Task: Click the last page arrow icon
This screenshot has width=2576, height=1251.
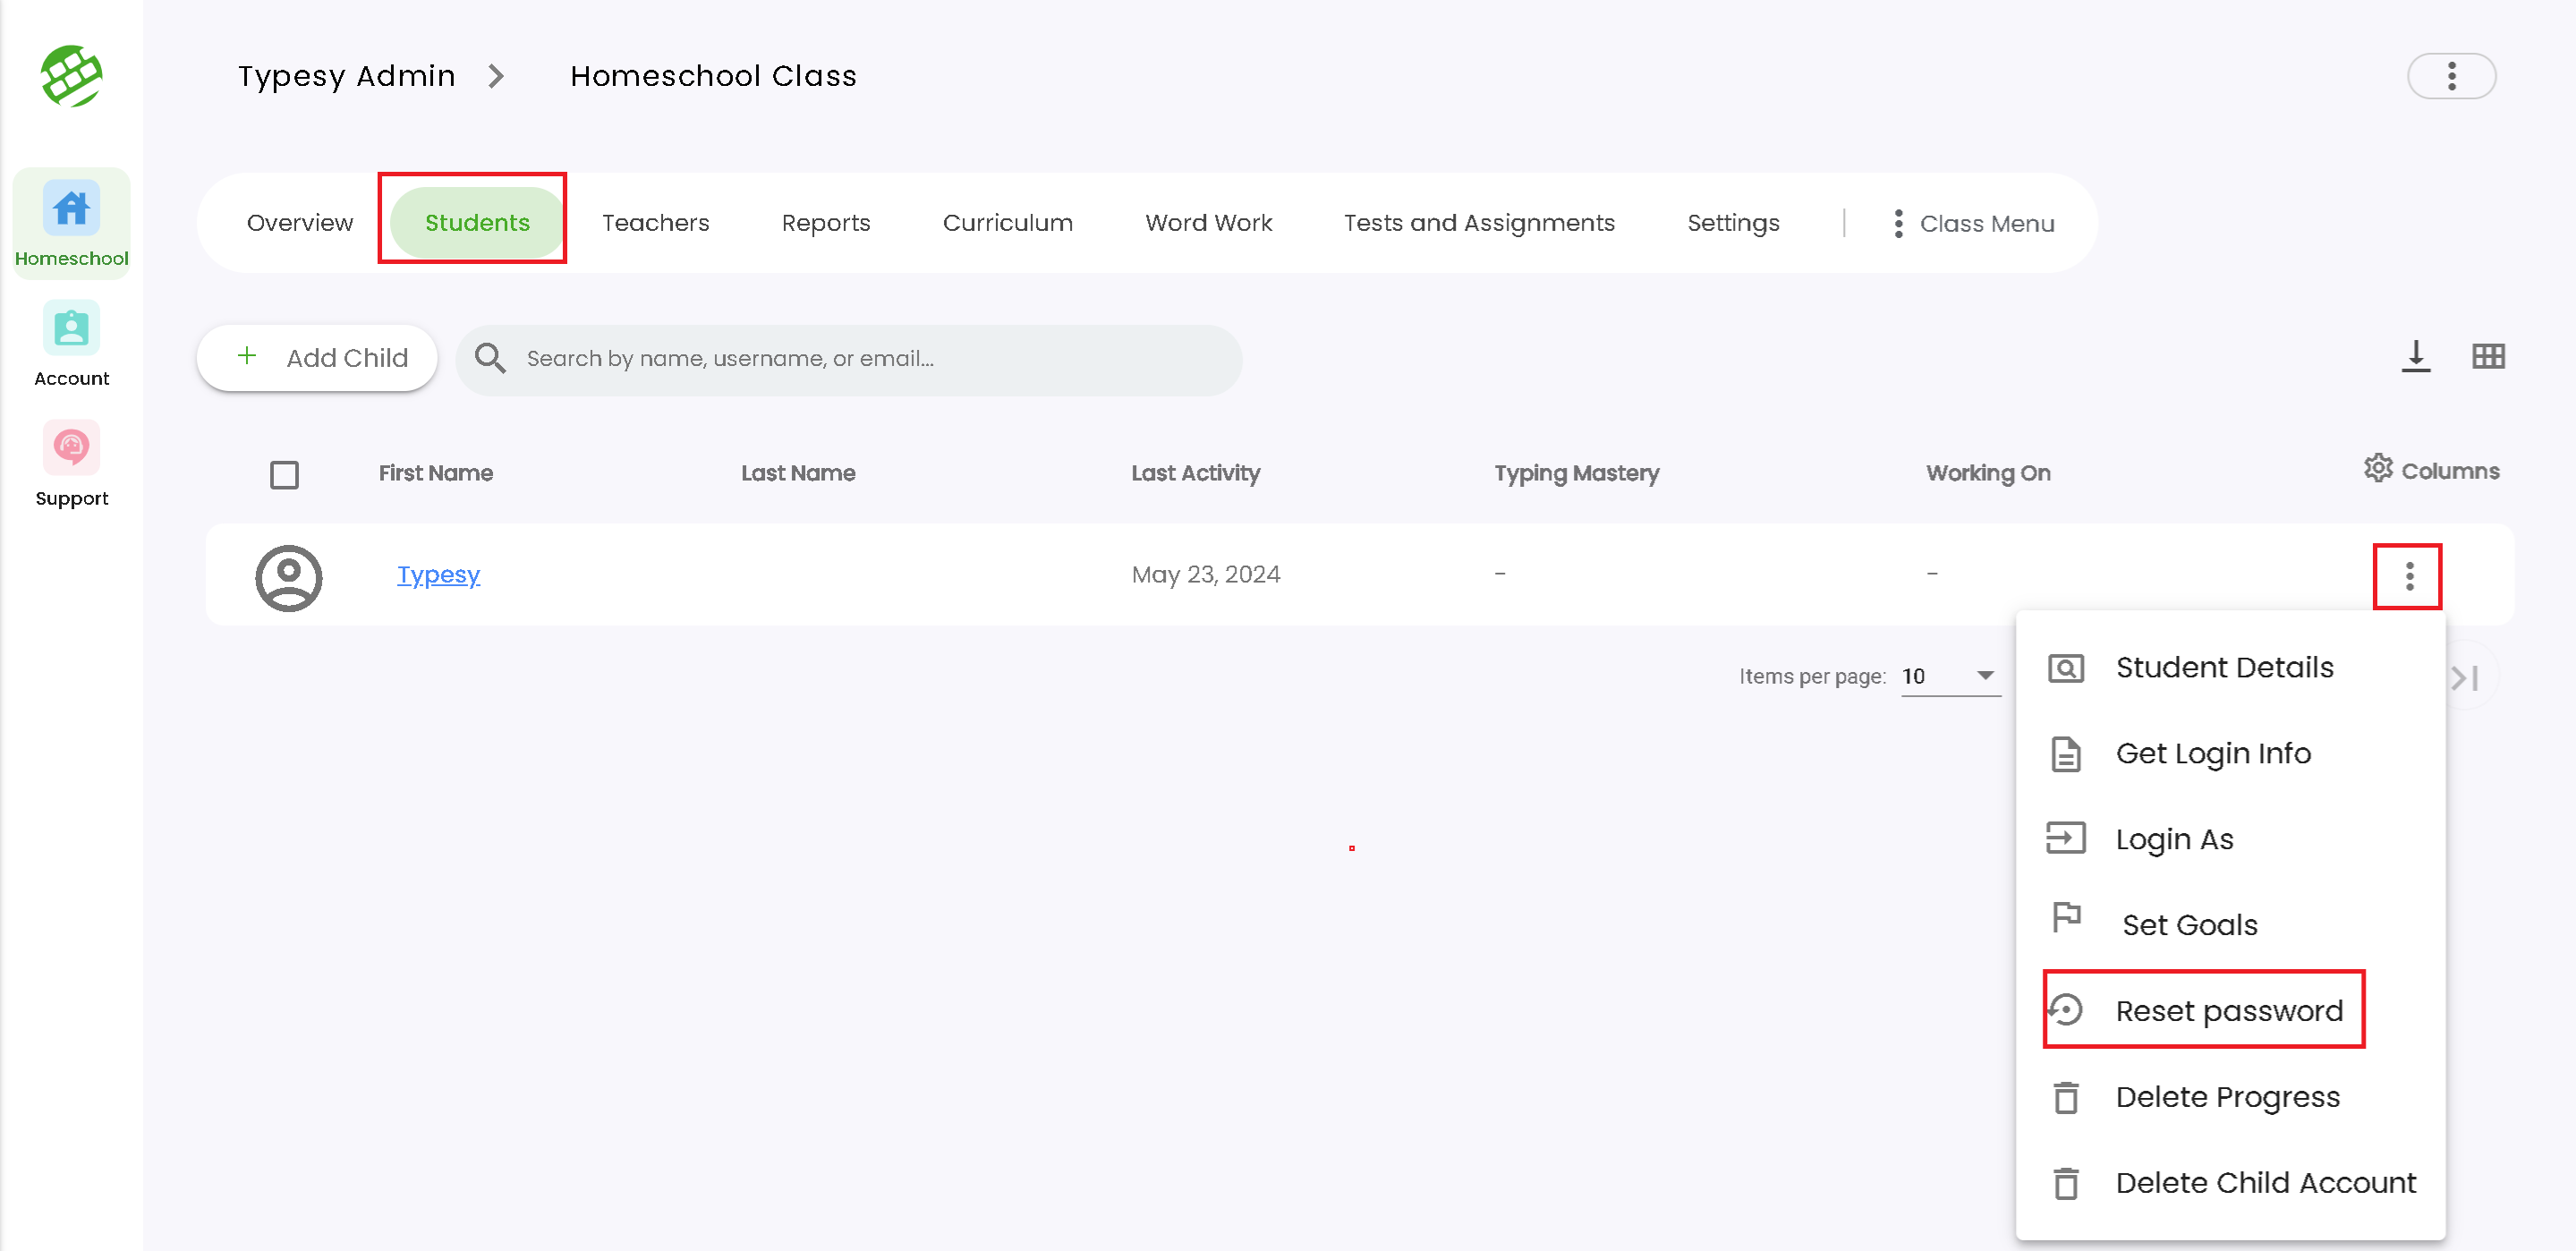Action: pyautogui.click(x=2465, y=678)
